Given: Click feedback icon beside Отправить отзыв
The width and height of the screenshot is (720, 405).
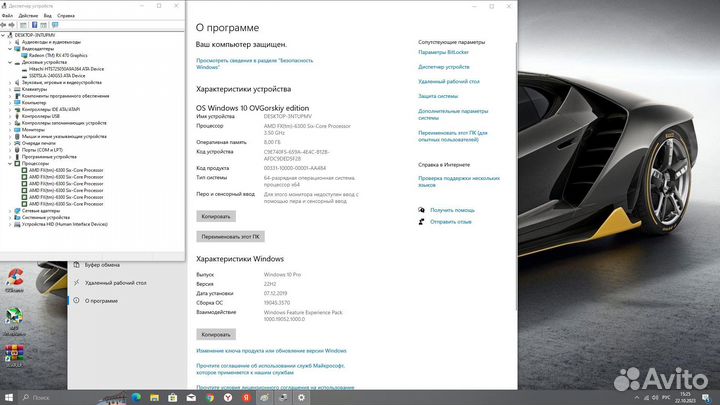Looking at the screenshot, I should pos(421,222).
